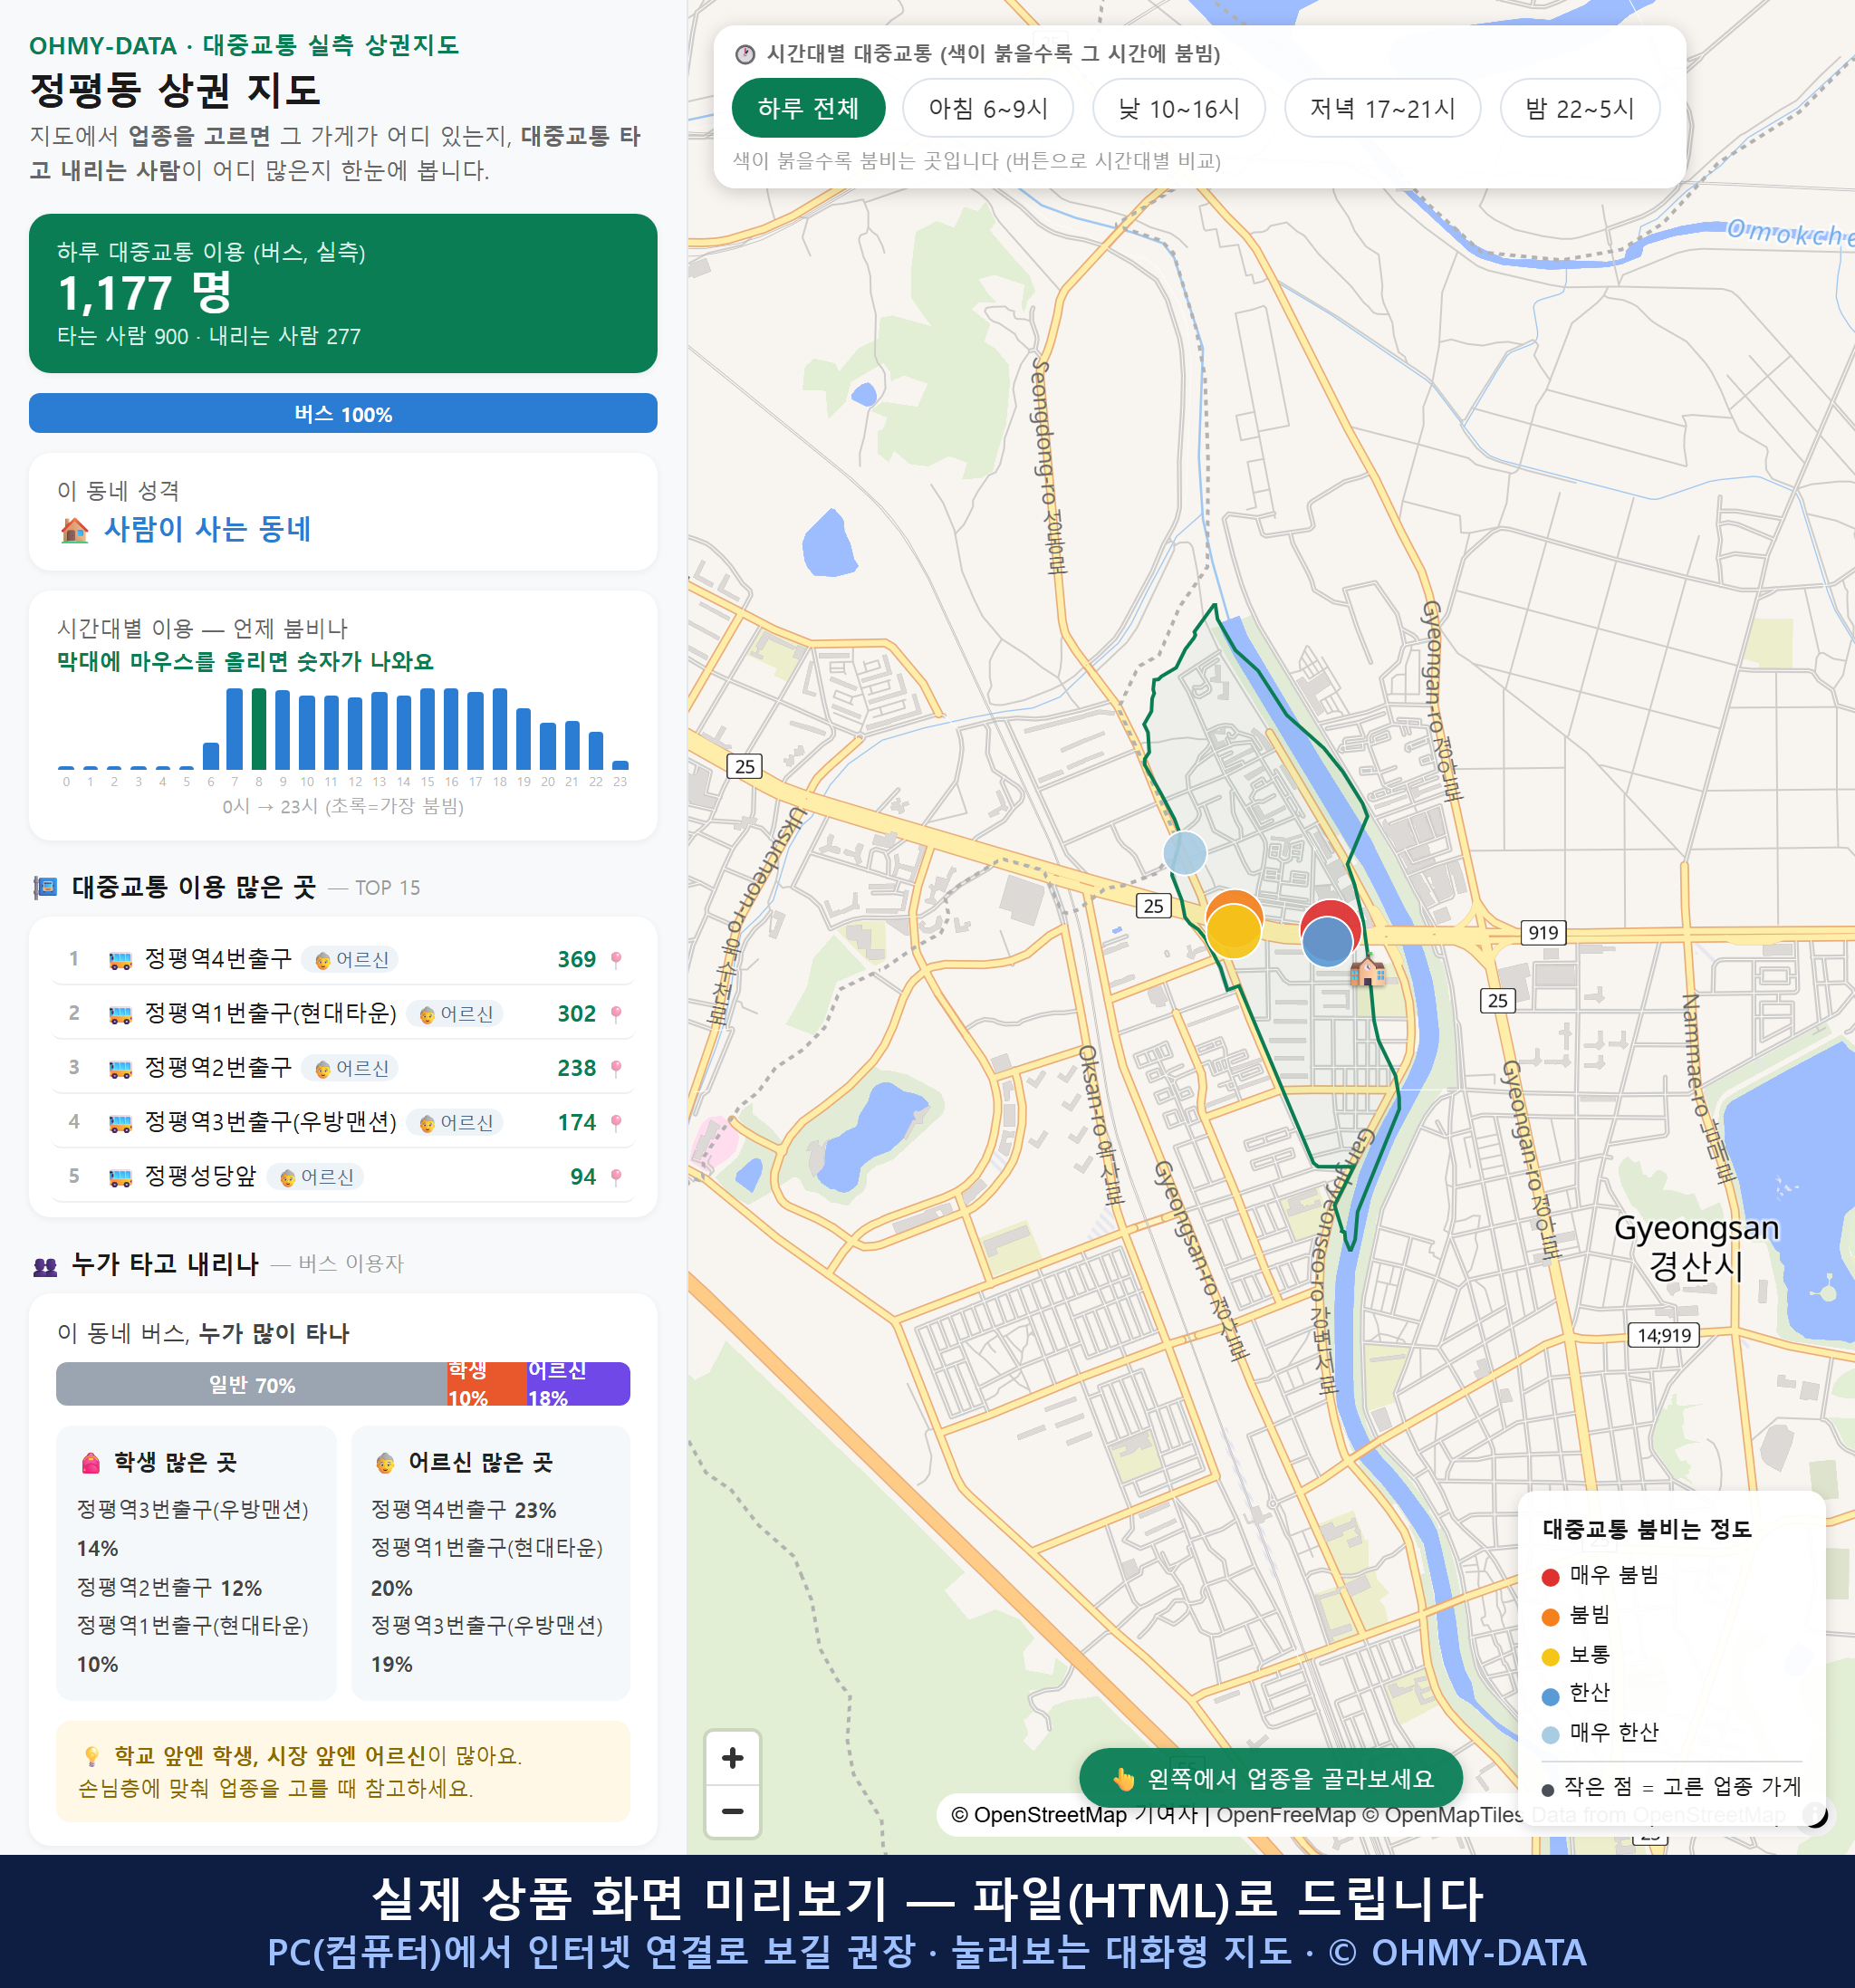Click the green peak bar at hour 8
The image size is (1855, 1988).
coord(259,728)
